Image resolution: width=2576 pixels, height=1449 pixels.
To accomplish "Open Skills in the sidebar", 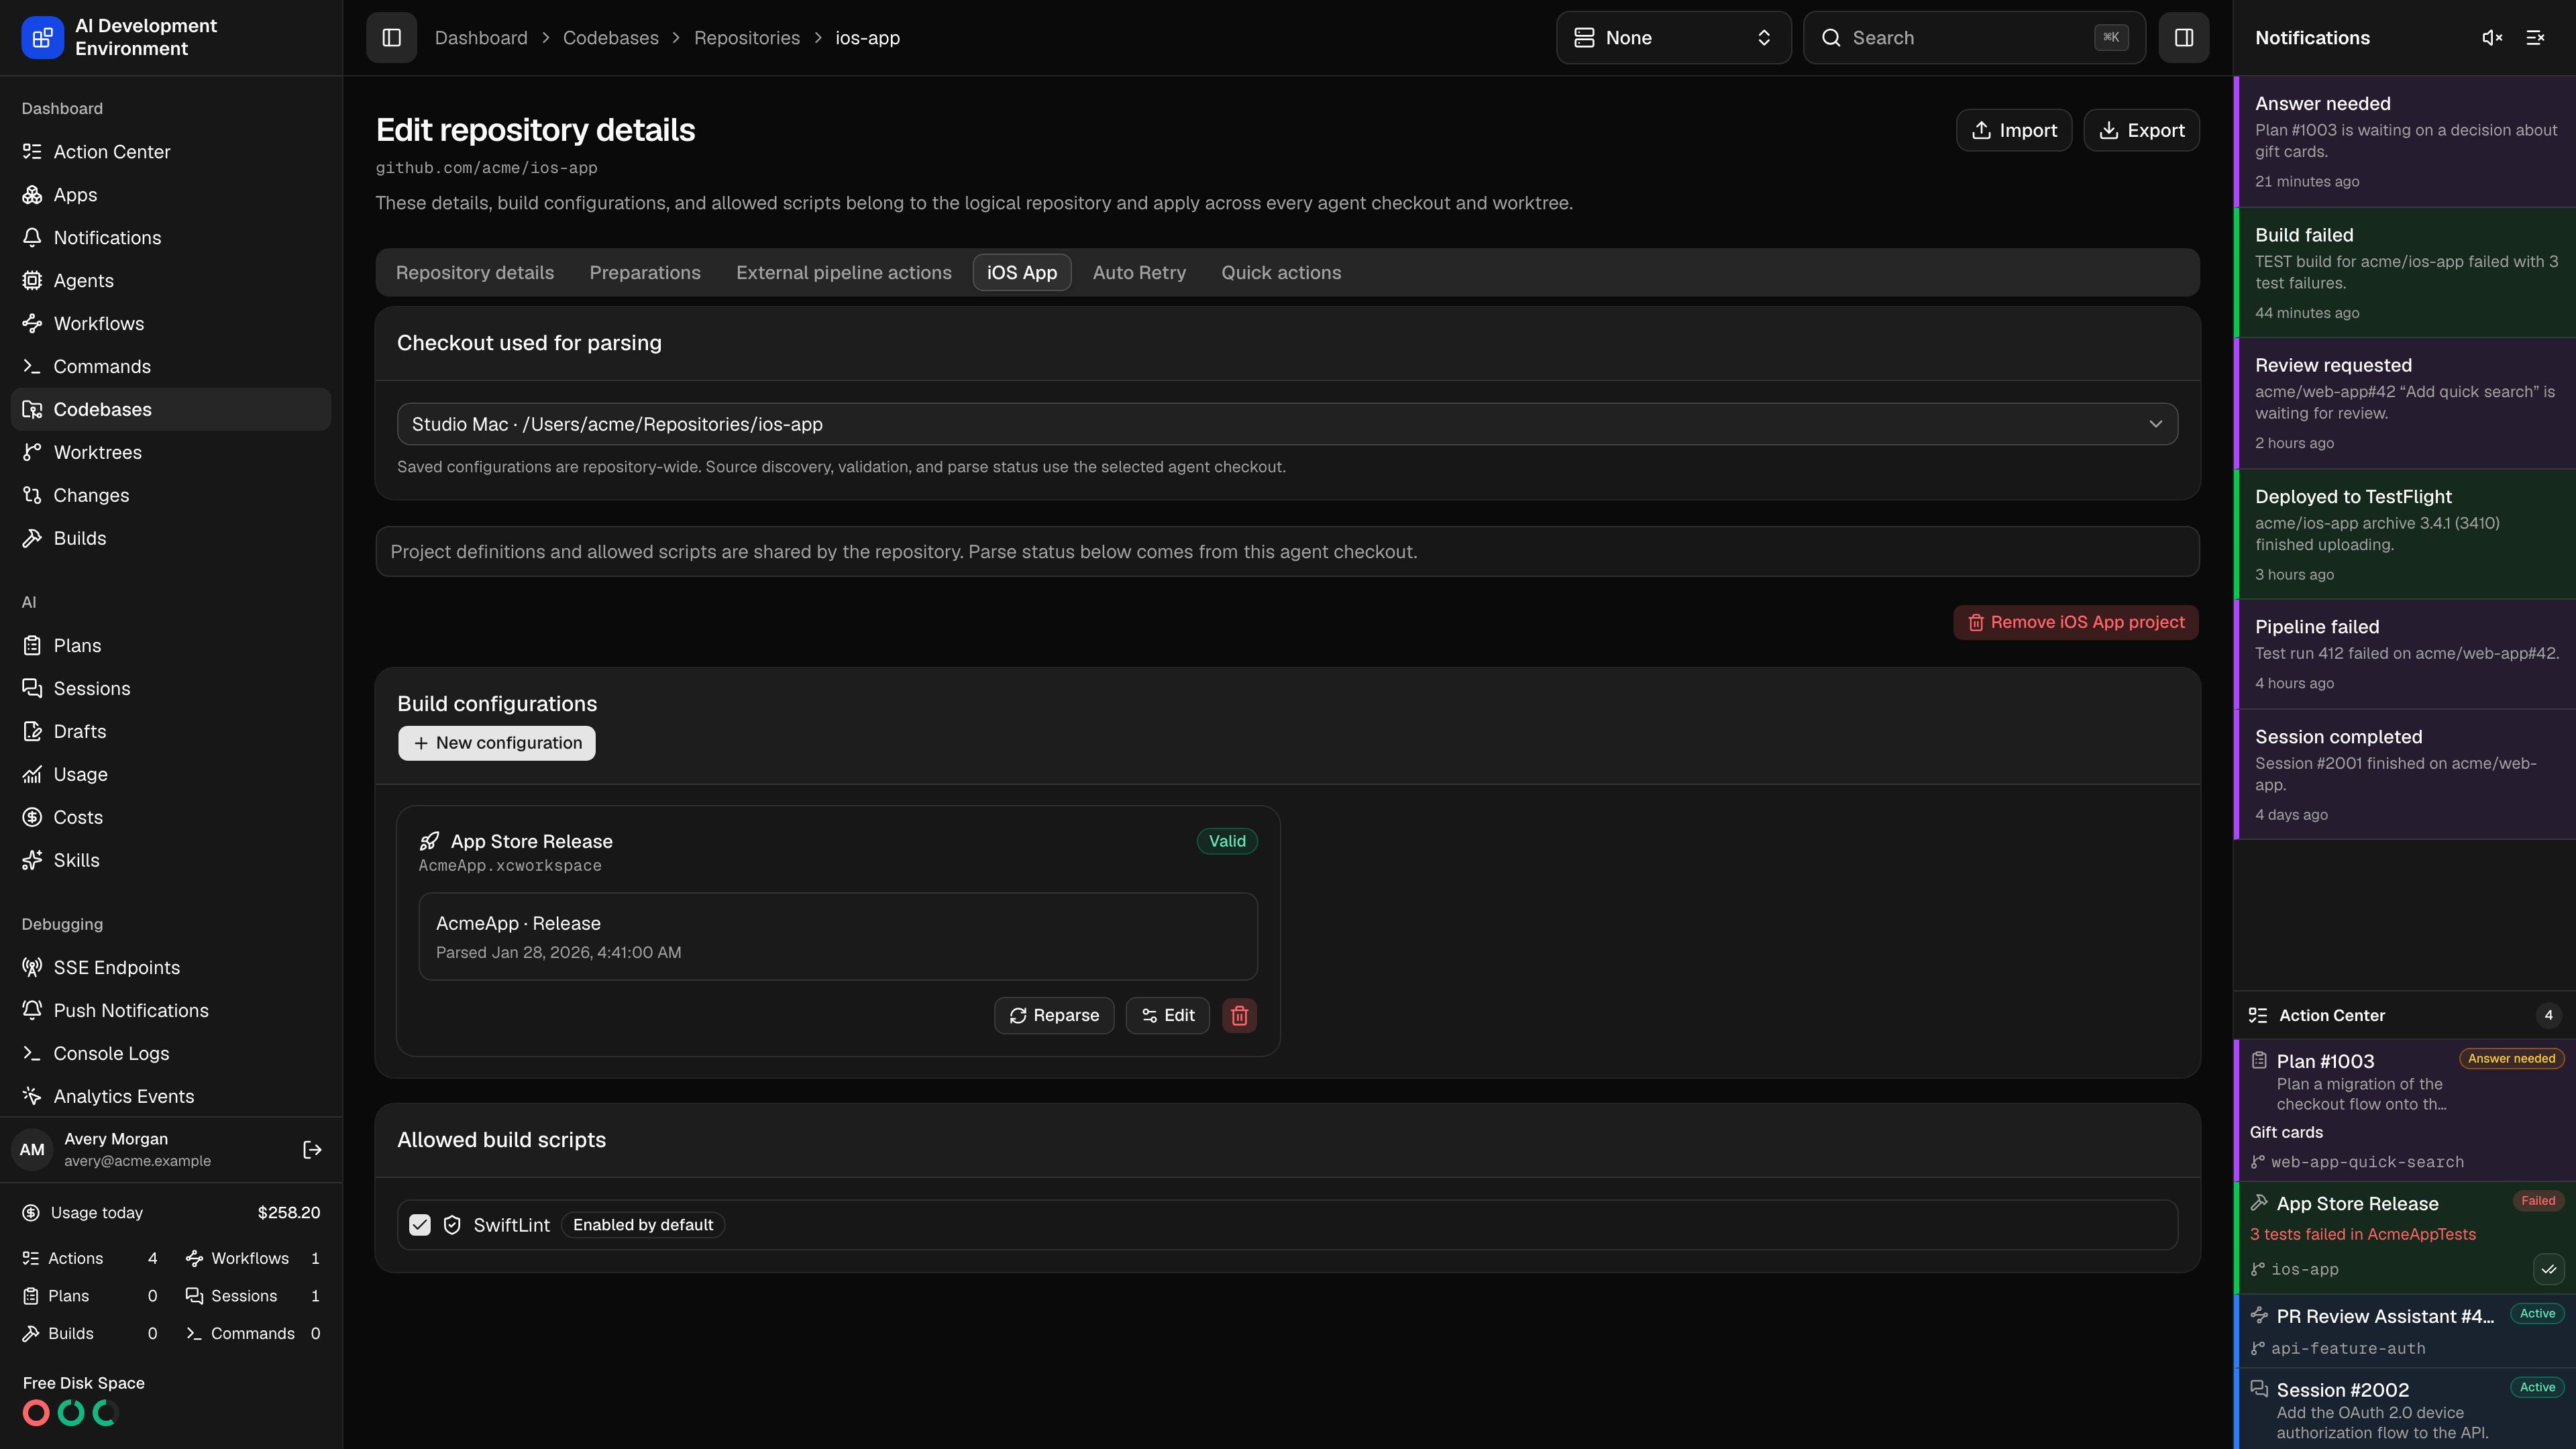I will tap(171, 861).
